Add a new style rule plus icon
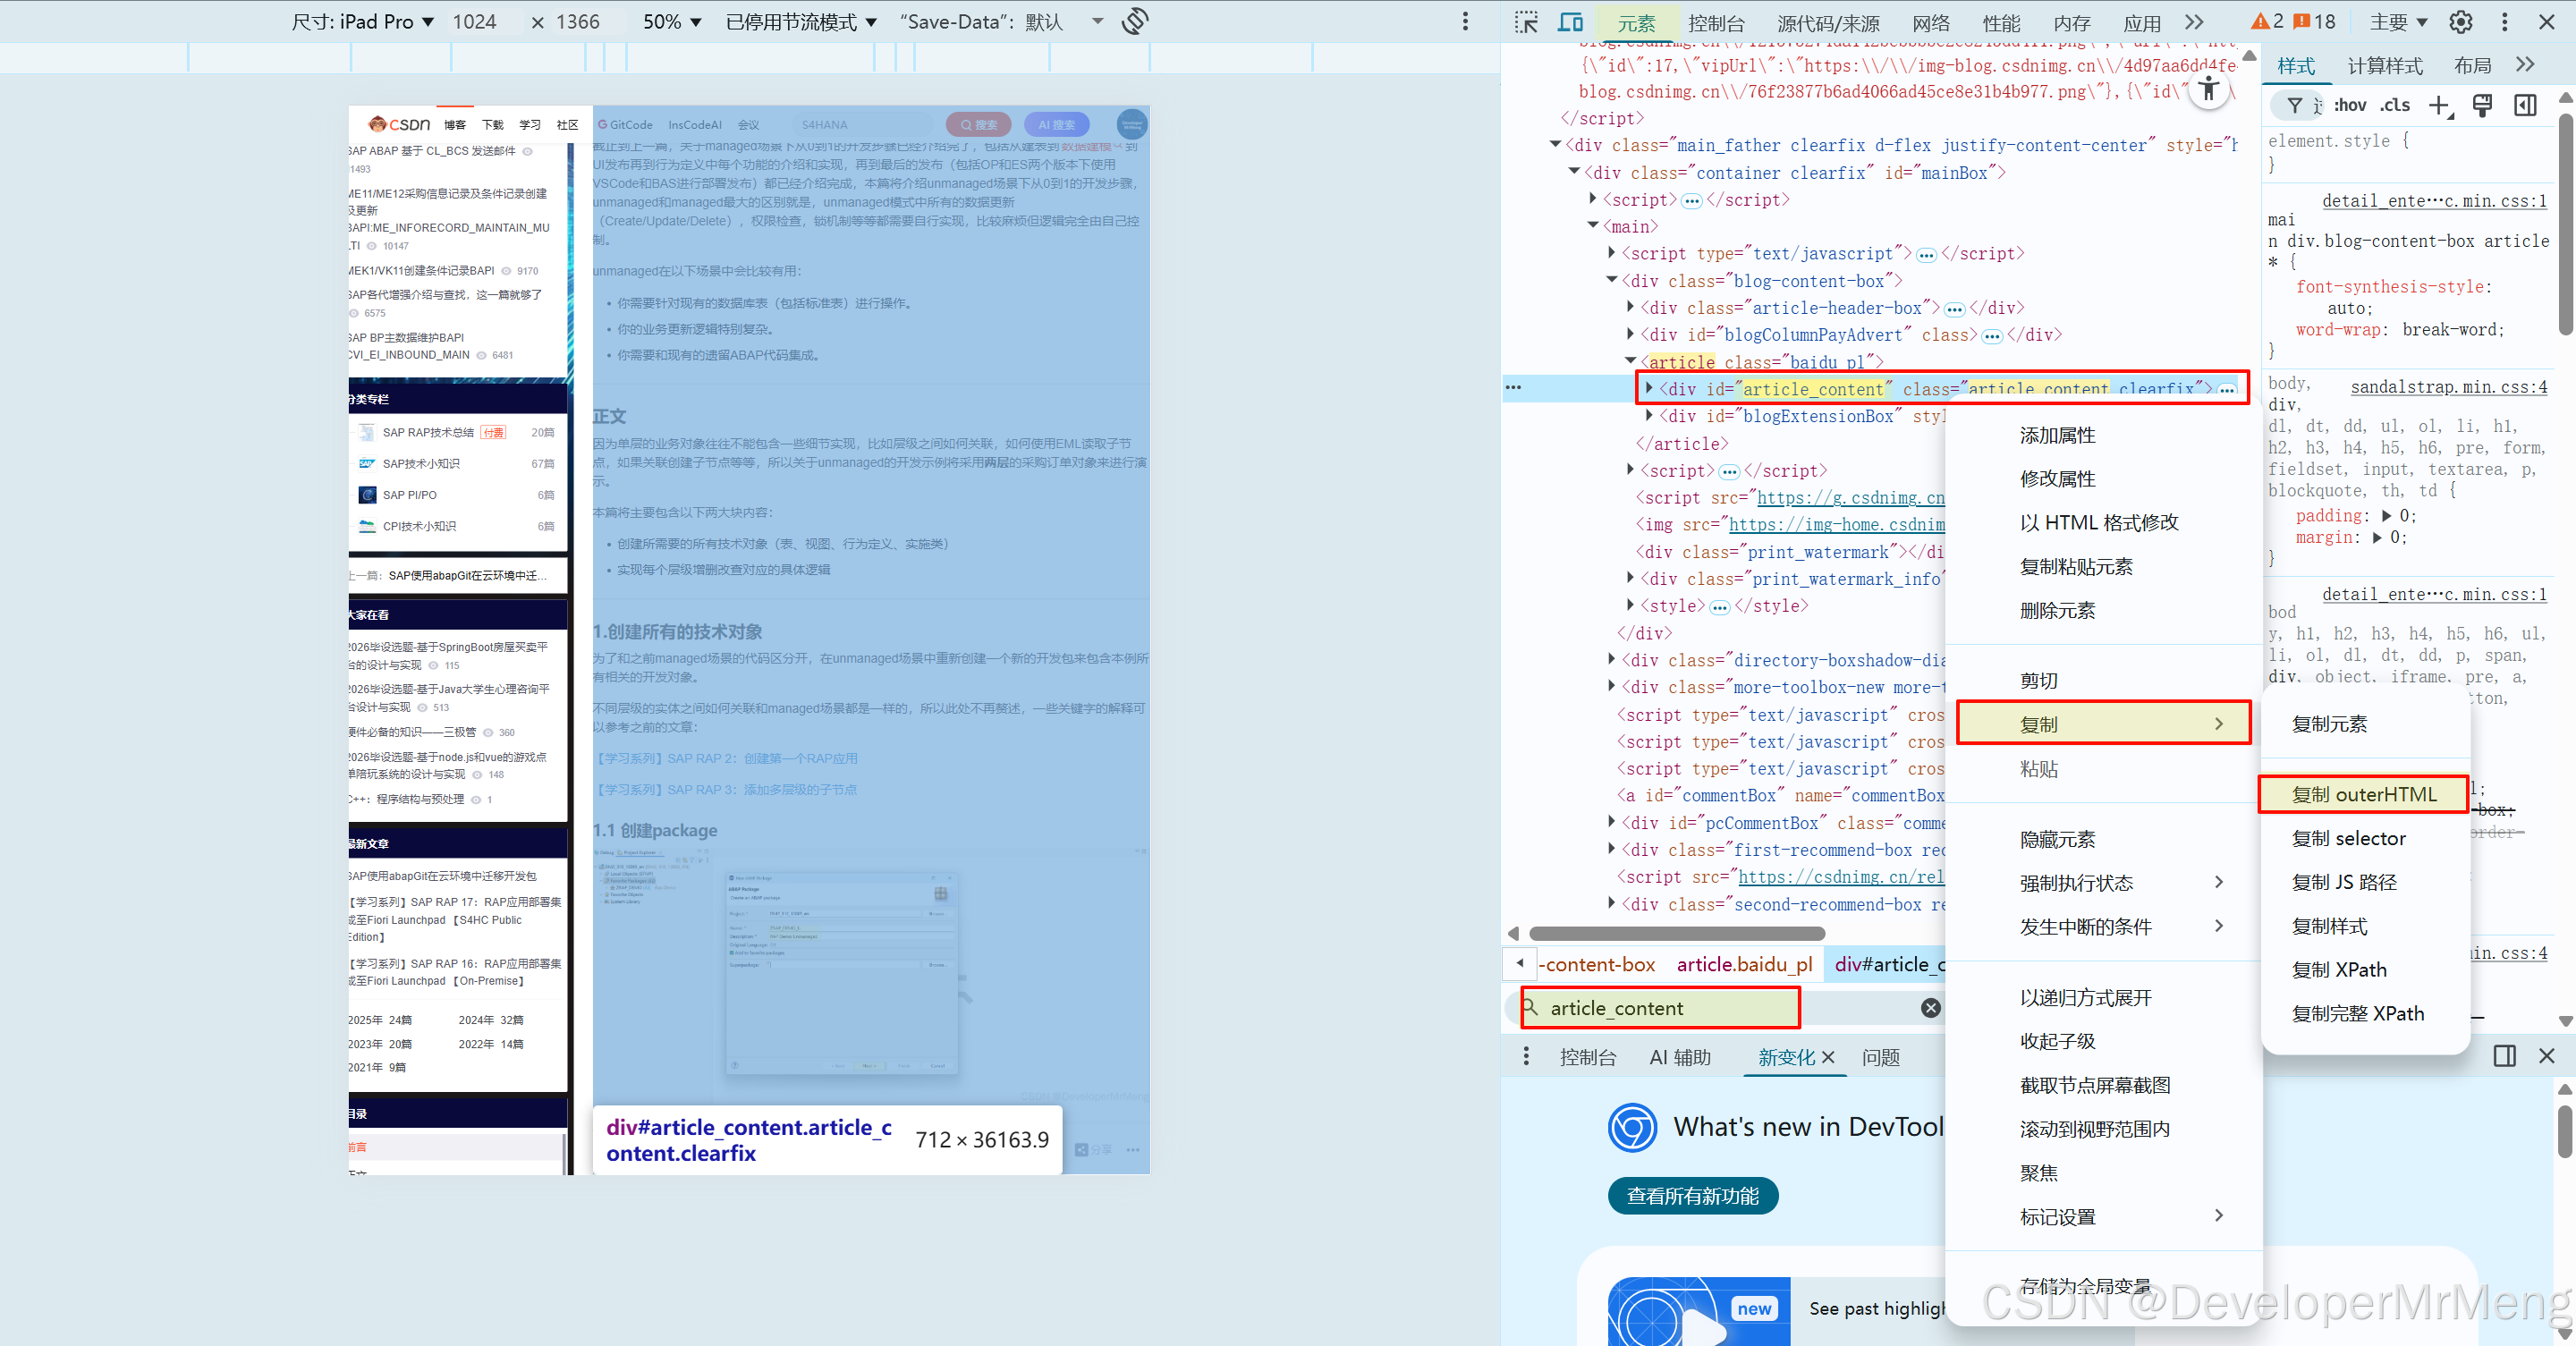The image size is (2576, 1346). coord(2439,105)
